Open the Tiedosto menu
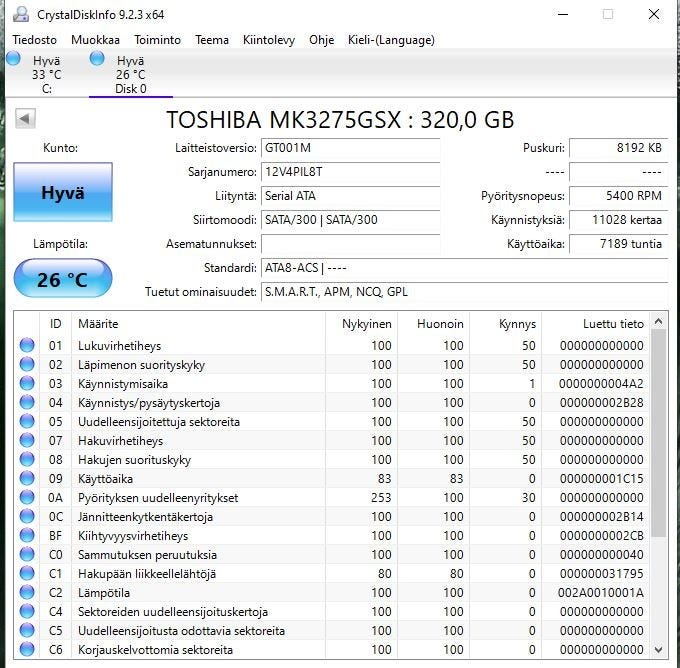 35,40
